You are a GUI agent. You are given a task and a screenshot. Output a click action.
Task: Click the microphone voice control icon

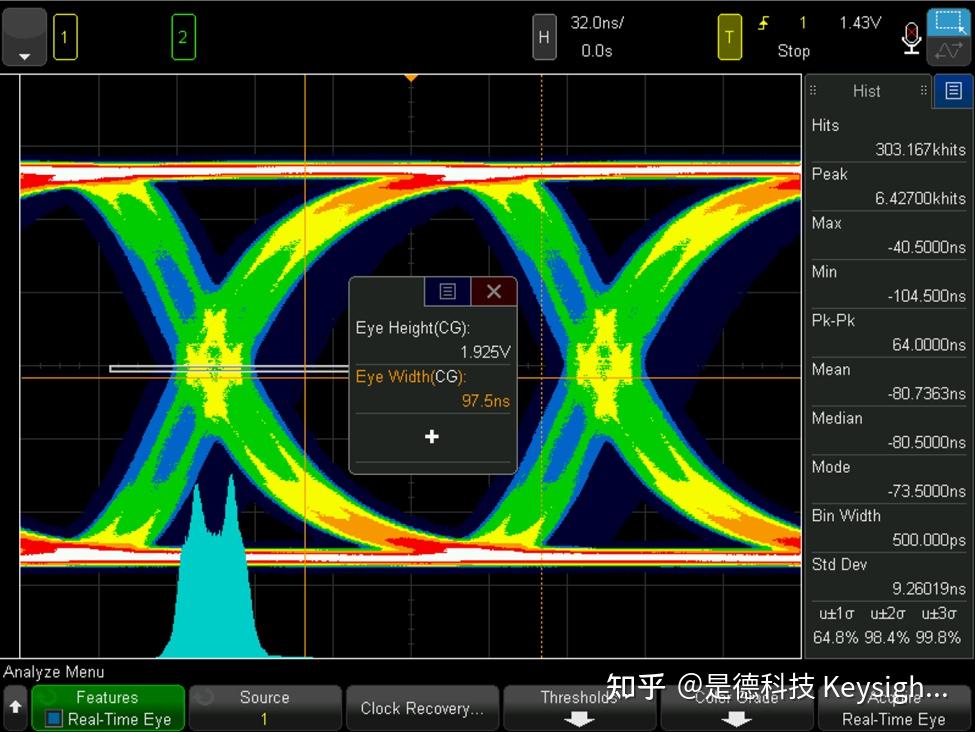click(x=911, y=38)
